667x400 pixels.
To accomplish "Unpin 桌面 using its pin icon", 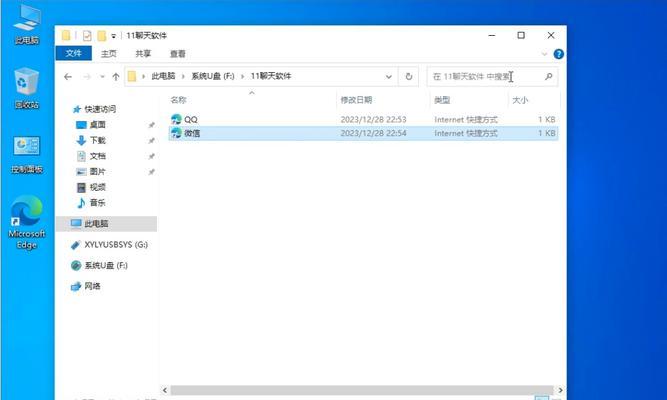I will tap(151, 125).
